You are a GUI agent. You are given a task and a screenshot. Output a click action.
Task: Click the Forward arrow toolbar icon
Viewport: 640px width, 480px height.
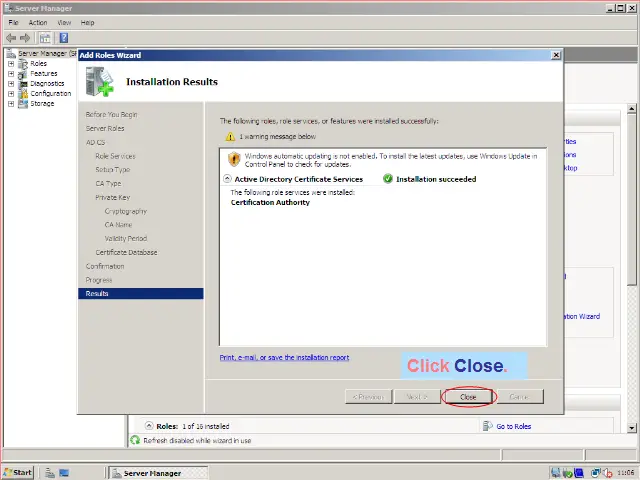click(25, 37)
